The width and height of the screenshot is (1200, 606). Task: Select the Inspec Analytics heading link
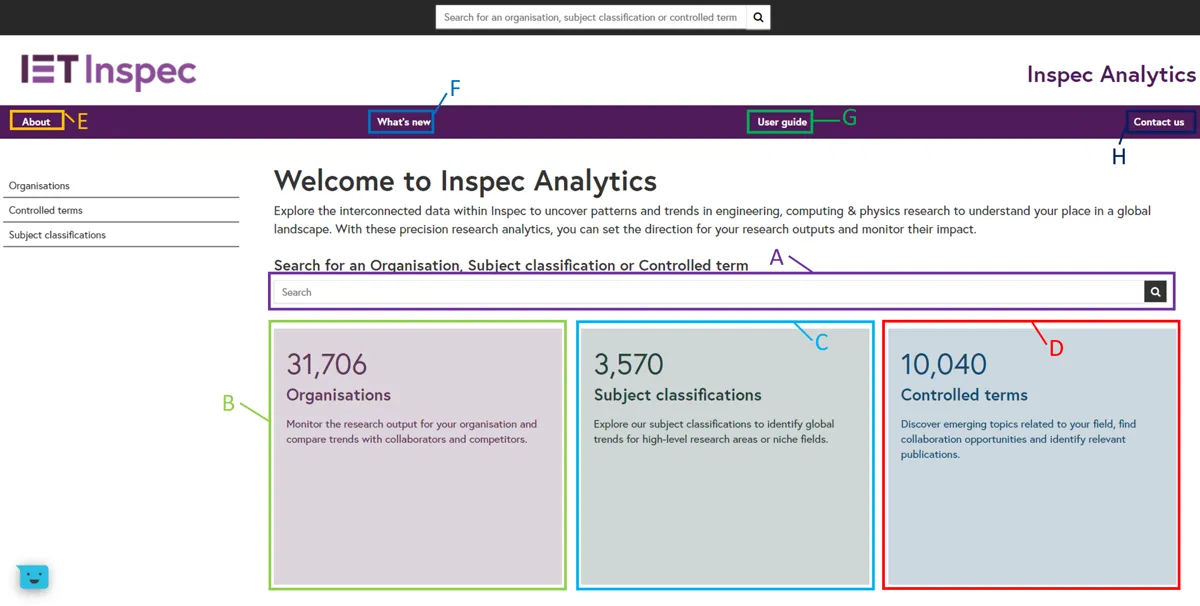click(x=1110, y=74)
